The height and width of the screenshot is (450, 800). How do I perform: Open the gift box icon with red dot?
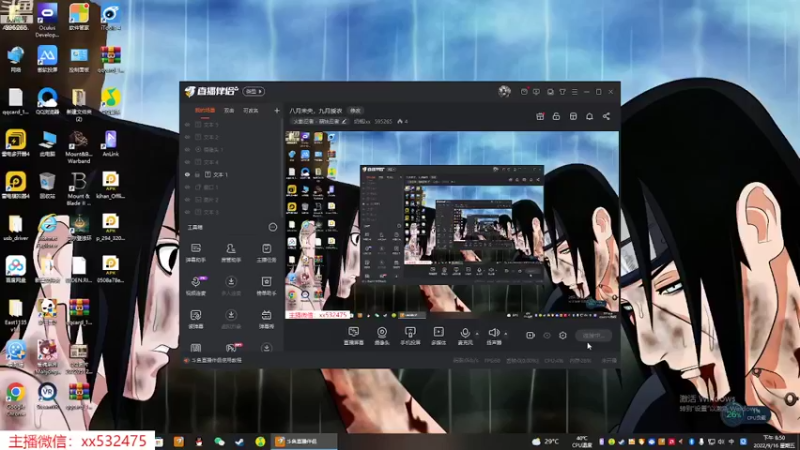[x=540, y=116]
